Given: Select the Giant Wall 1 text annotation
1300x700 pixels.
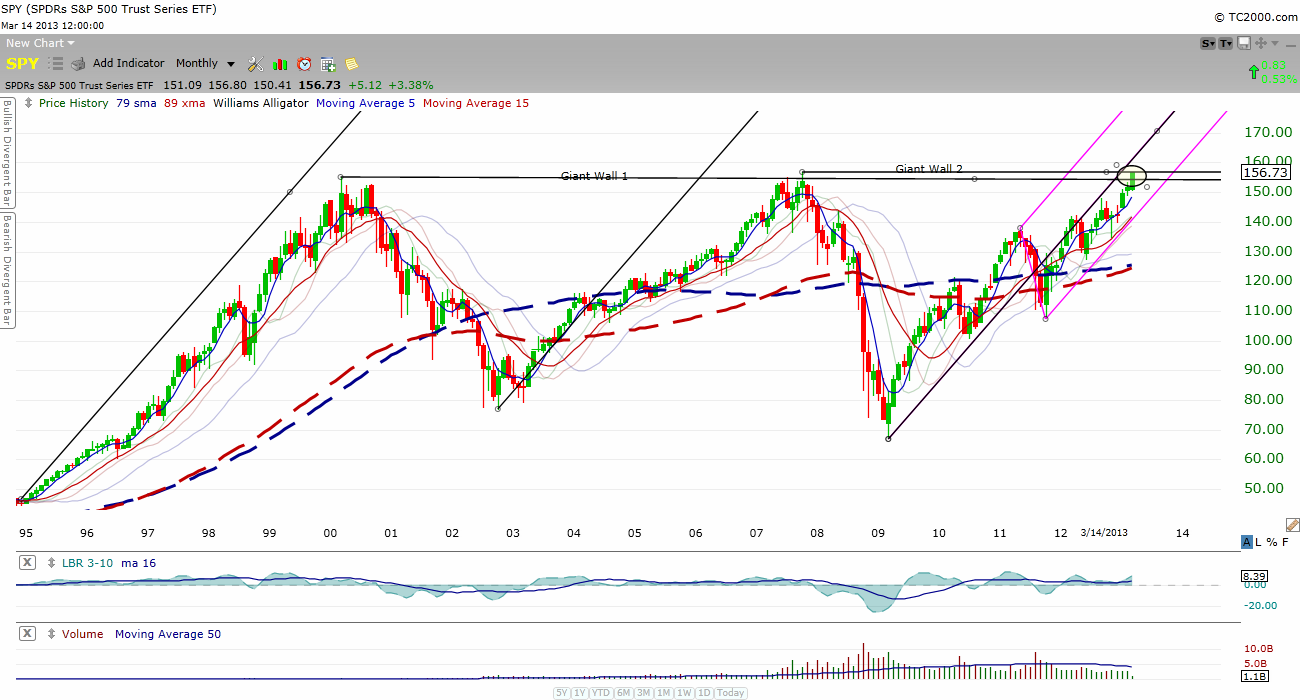Looking at the screenshot, I should click(594, 176).
